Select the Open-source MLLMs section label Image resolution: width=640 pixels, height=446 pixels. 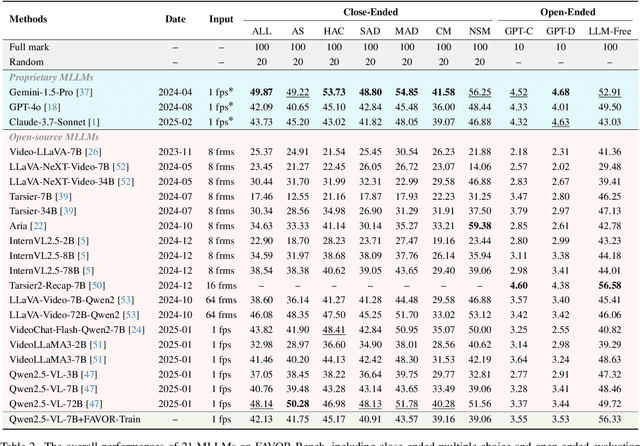point(49,137)
